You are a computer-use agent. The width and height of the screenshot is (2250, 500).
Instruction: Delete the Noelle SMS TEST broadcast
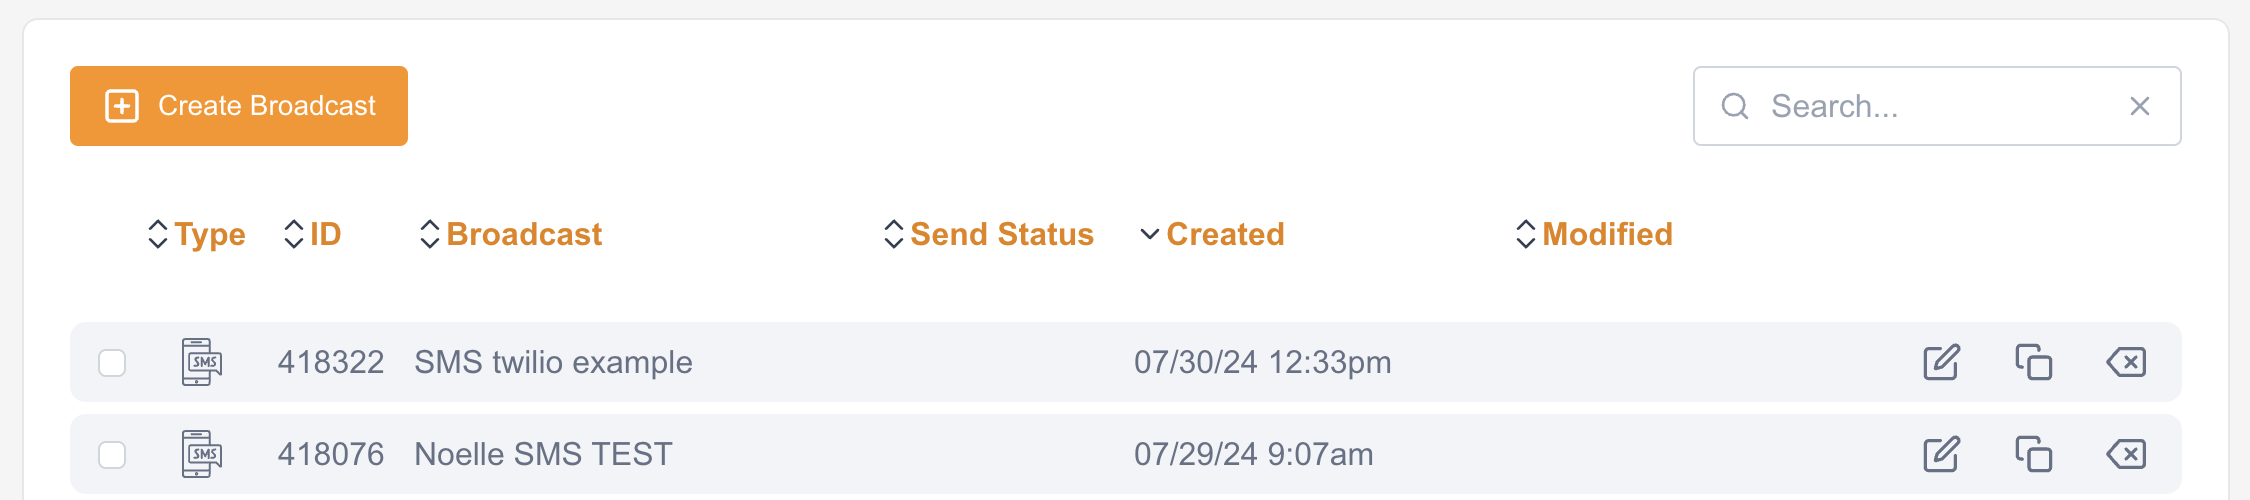(x=2126, y=454)
